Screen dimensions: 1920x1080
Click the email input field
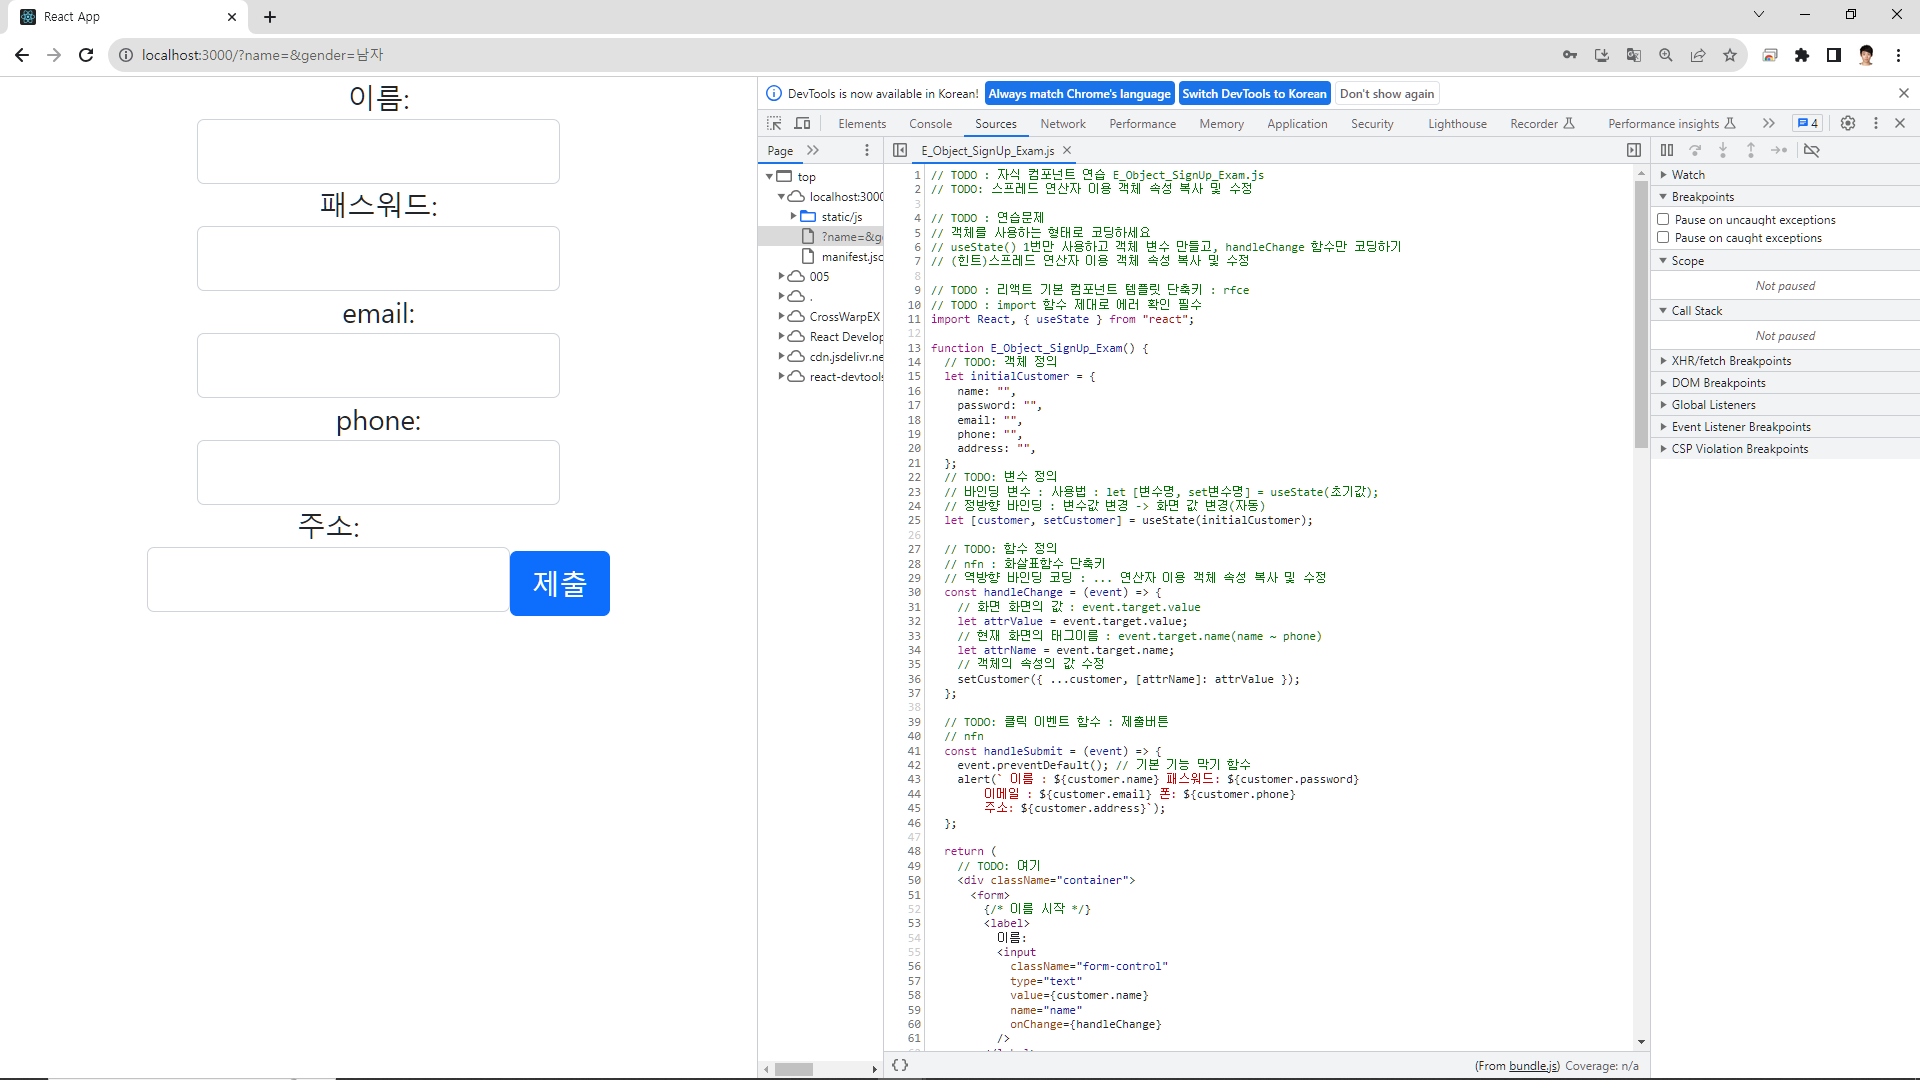(x=378, y=365)
